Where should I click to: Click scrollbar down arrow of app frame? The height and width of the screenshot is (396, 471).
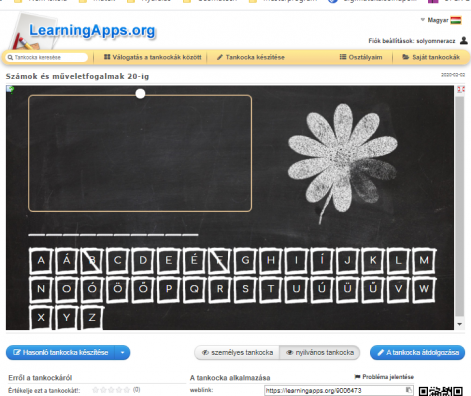tap(460, 324)
